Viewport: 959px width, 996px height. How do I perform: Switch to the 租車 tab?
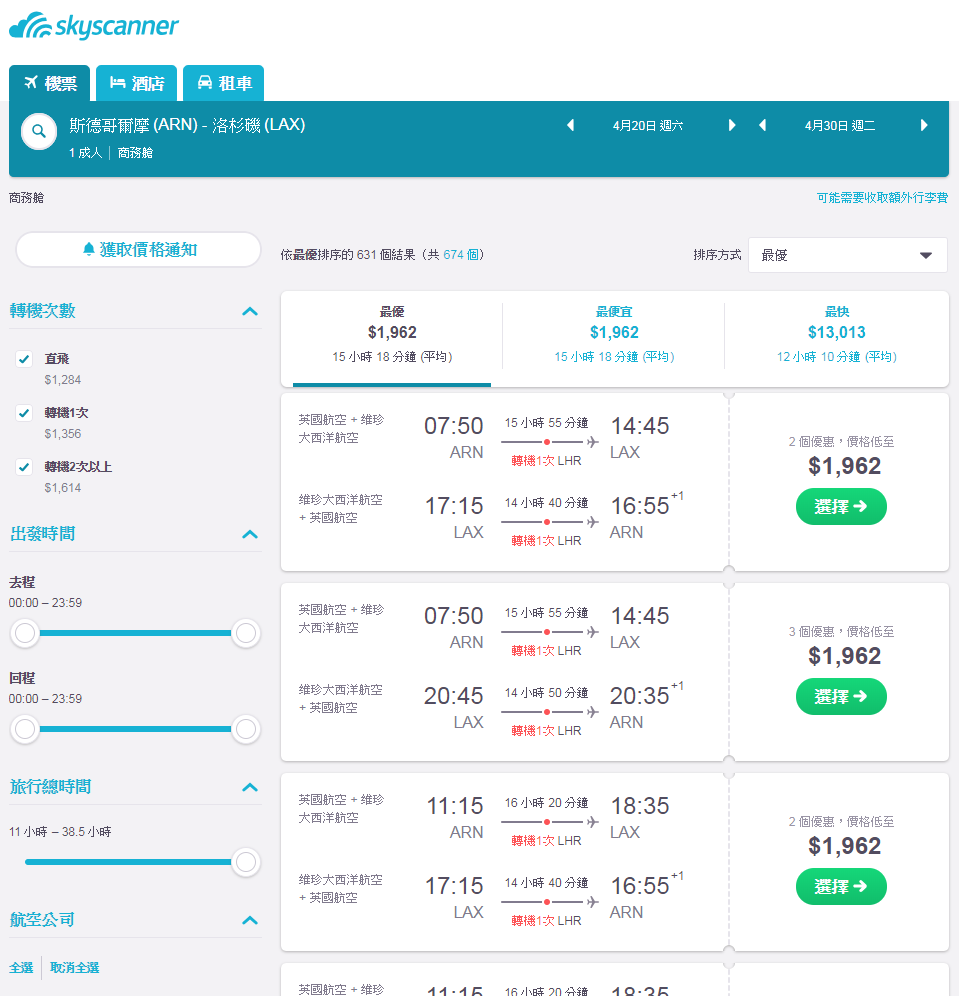tap(224, 83)
